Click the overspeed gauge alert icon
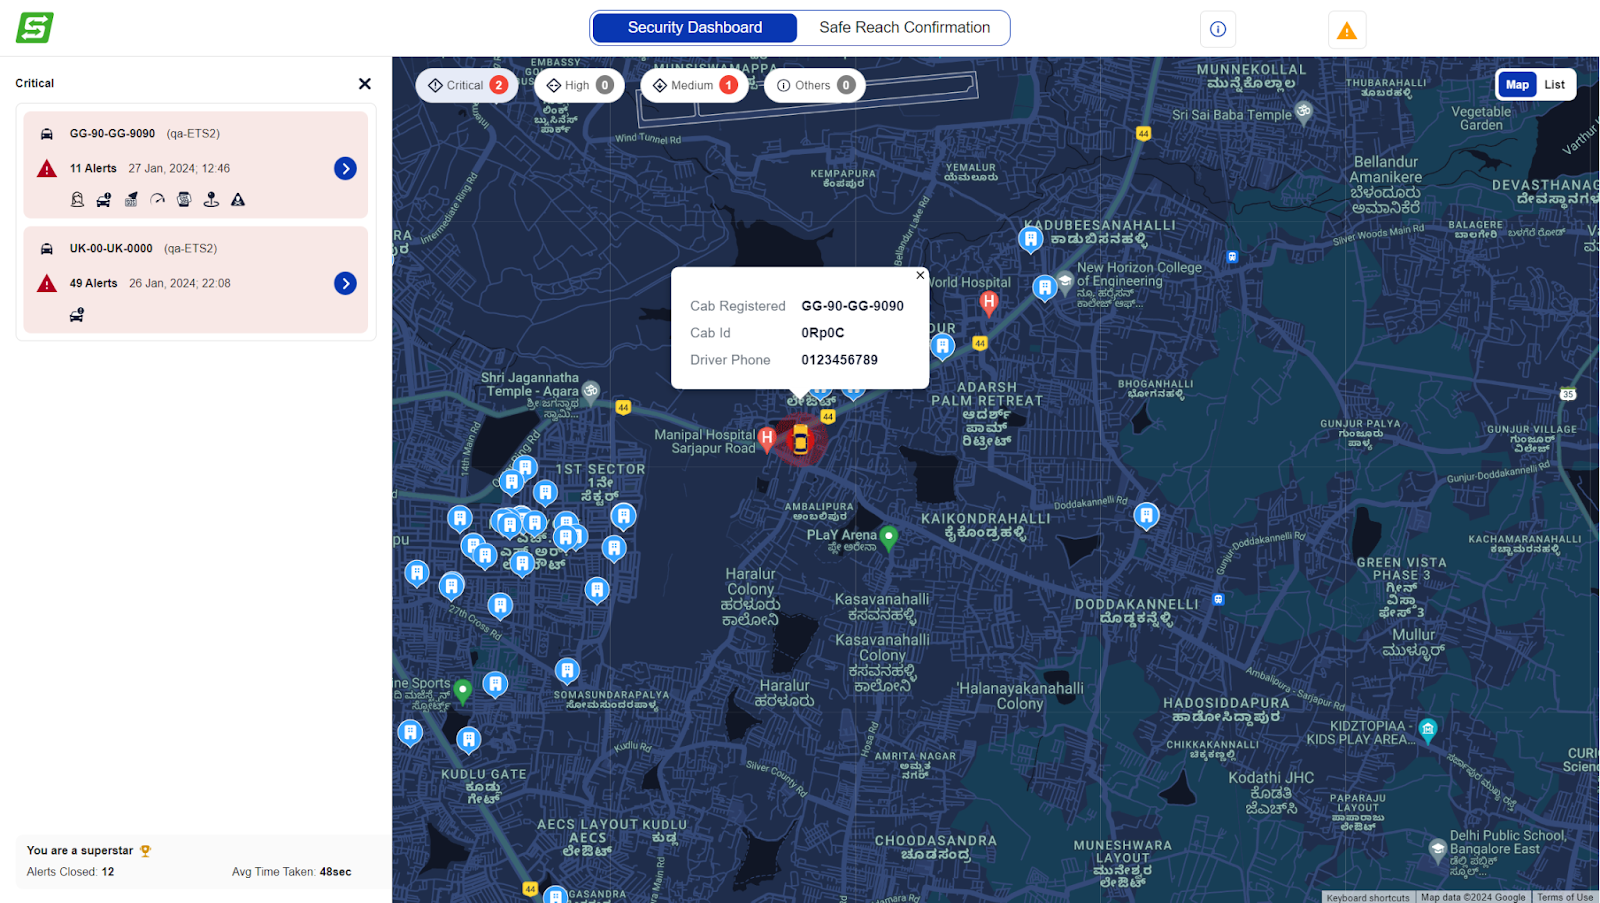The height and width of the screenshot is (903, 1600). [x=157, y=200]
